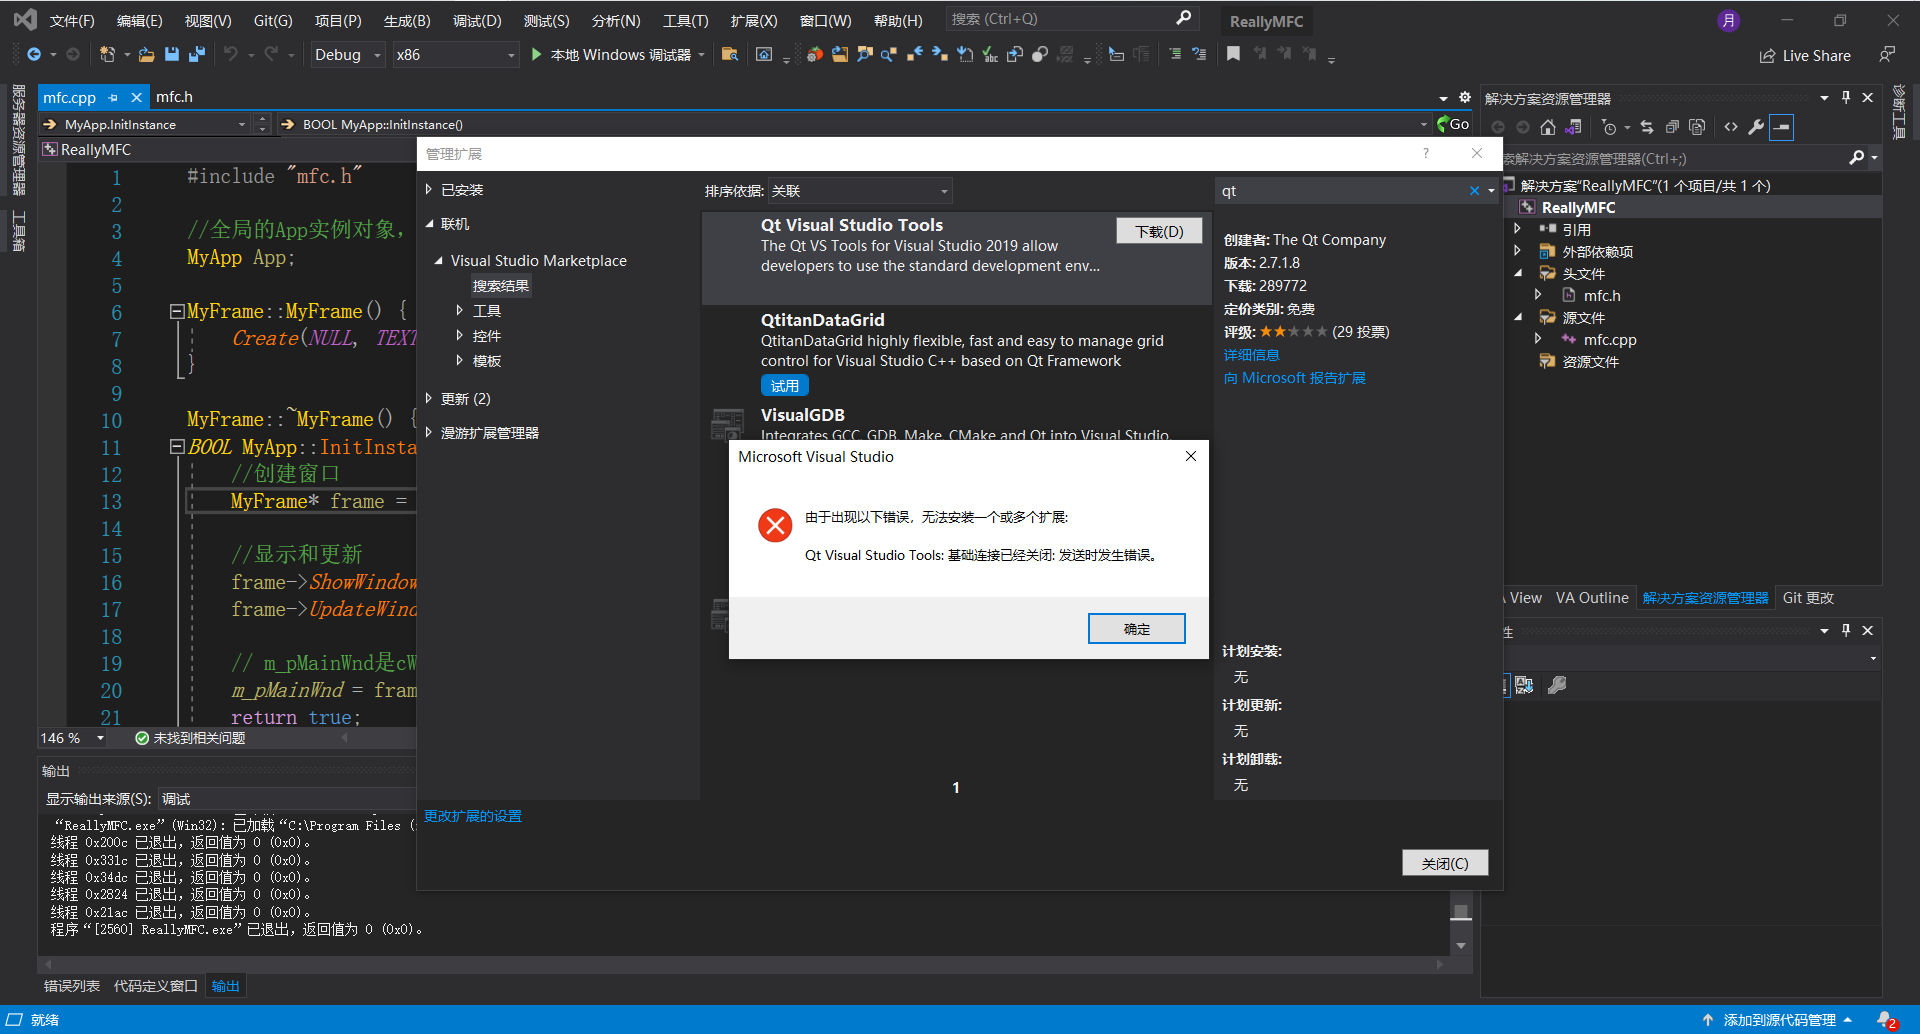Open notifications icon in status bar
Screen dimensions: 1920x1034
click(1887, 1020)
